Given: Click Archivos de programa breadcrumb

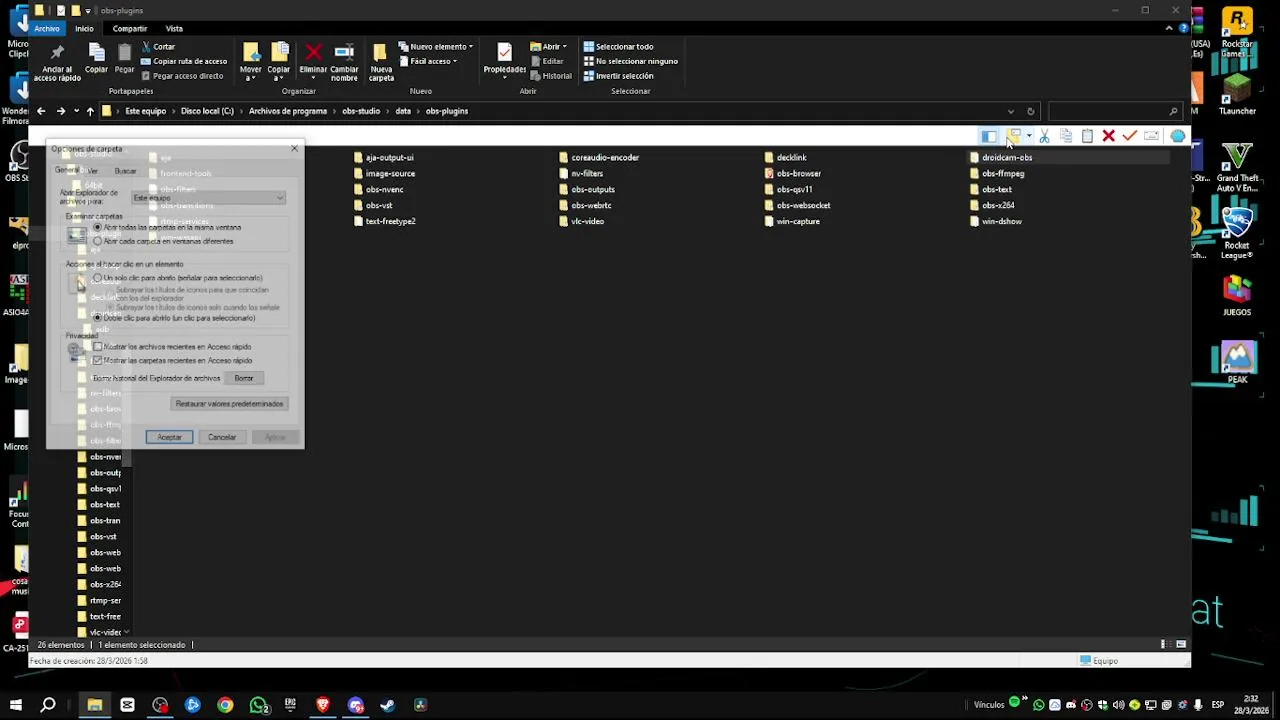Looking at the screenshot, I should [x=288, y=111].
